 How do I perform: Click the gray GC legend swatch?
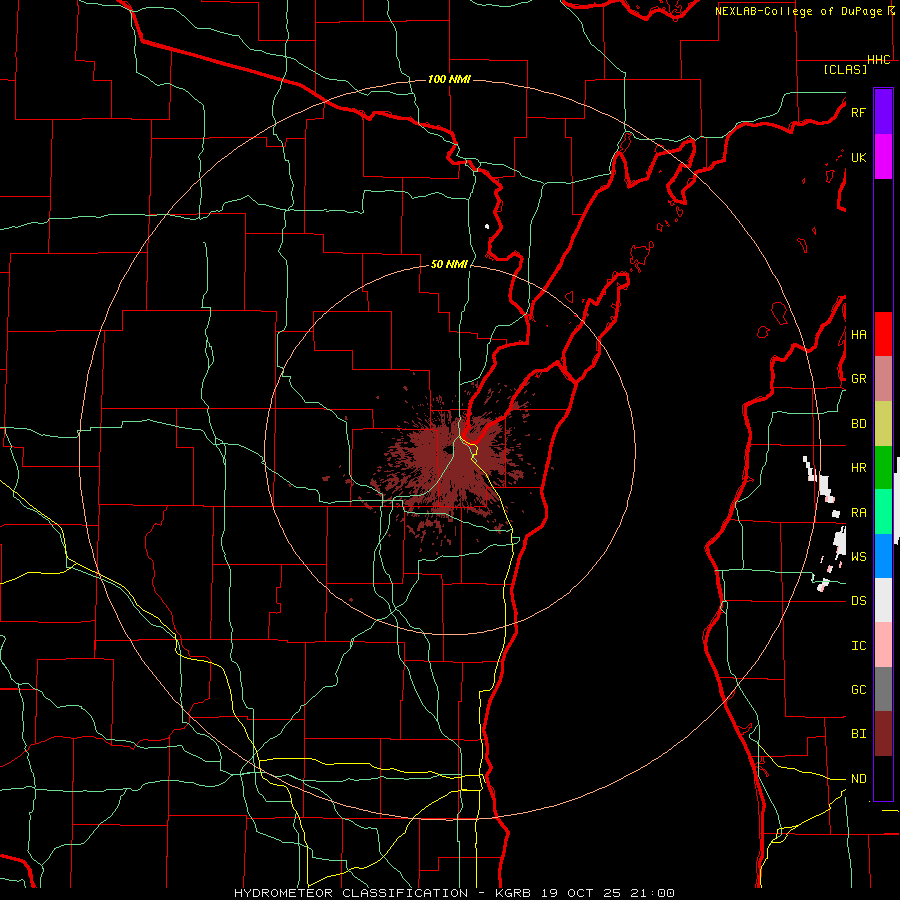coord(883,689)
